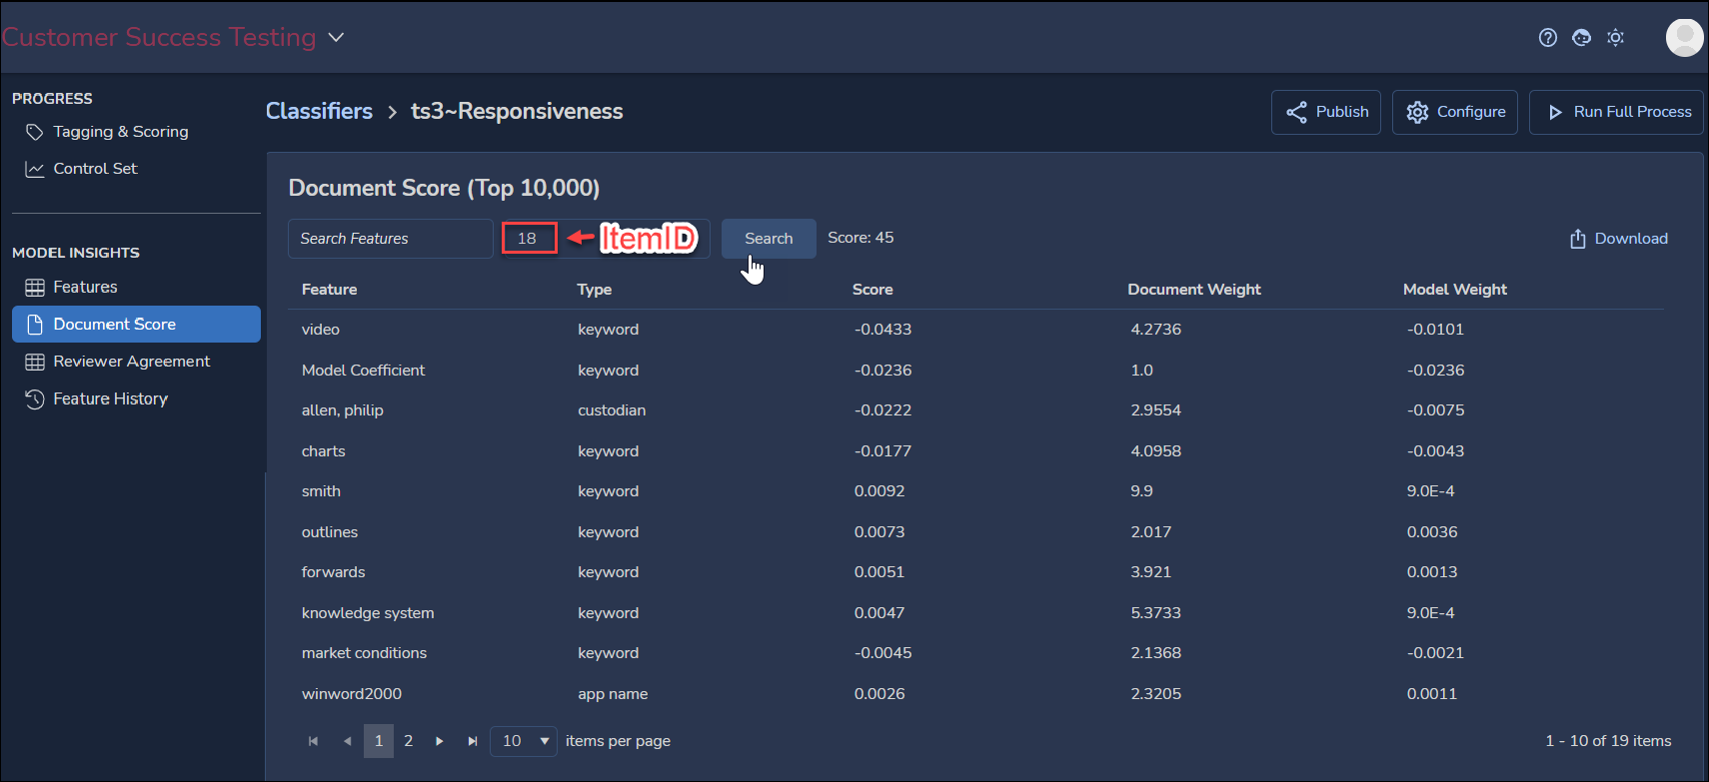Open the help question mark icon
This screenshot has width=1709, height=782.
(1548, 38)
